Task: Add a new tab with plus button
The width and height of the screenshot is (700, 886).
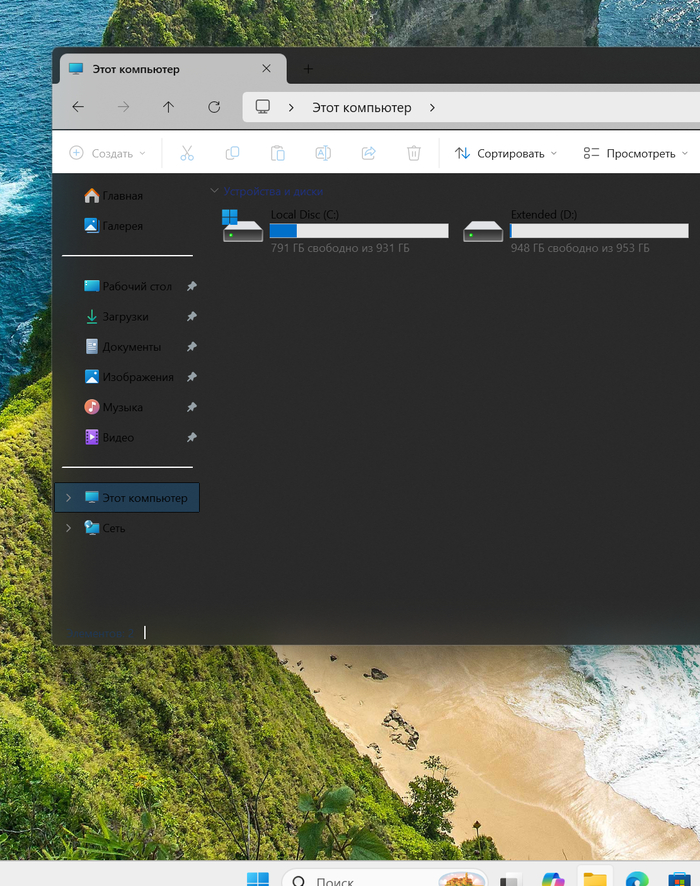Action: click(x=308, y=69)
